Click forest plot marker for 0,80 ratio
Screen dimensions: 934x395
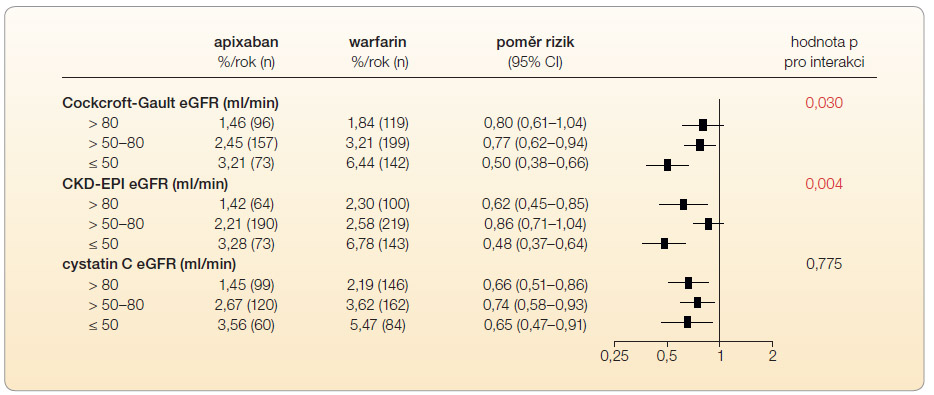(703, 125)
